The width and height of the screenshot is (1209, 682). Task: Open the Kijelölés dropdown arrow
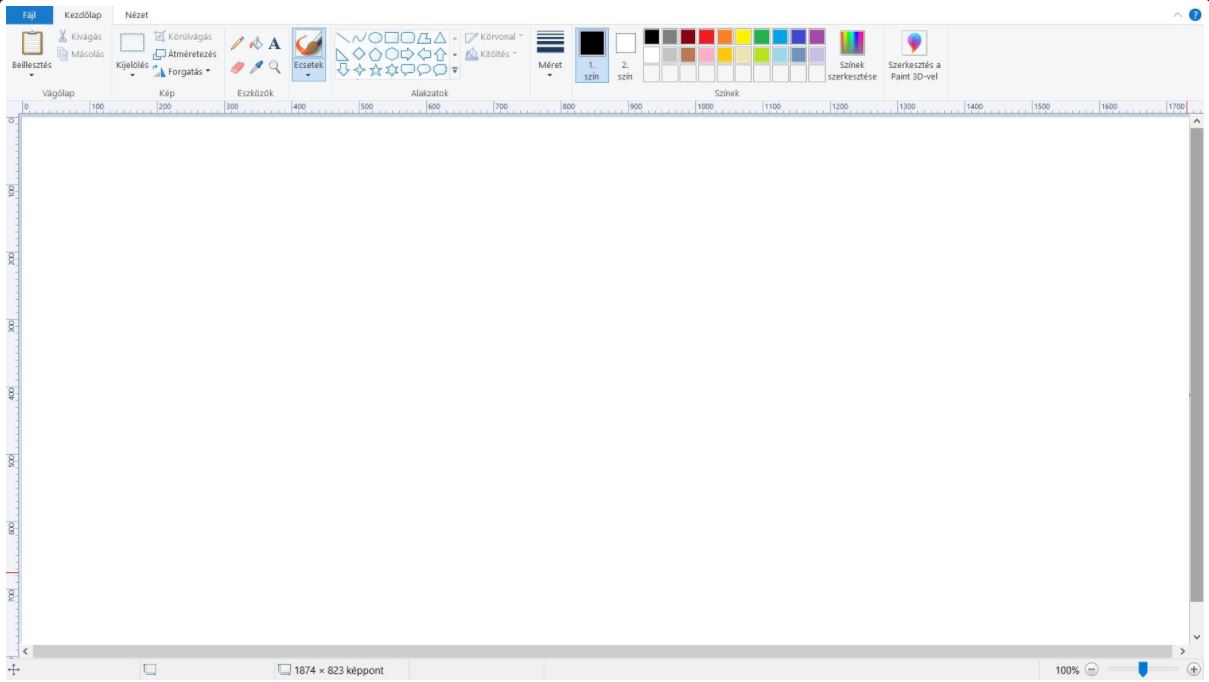(132, 75)
